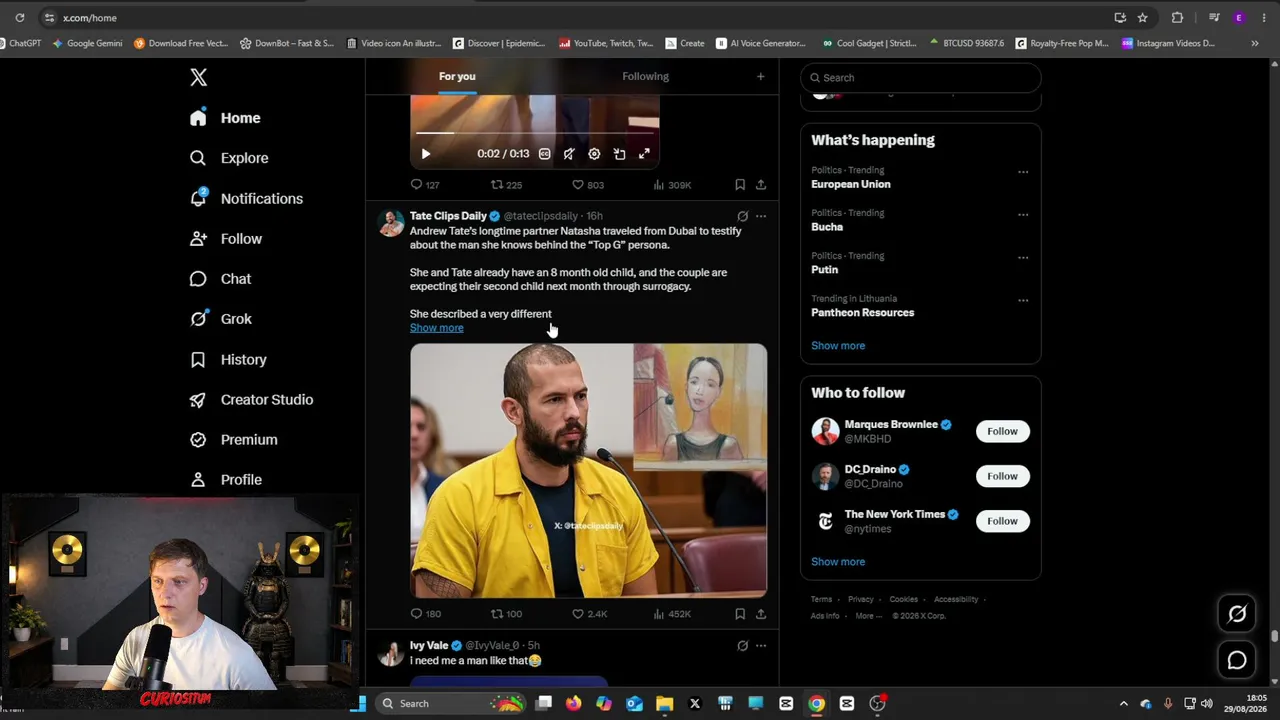
Task: Toggle picture-in-picture for video
Action: [x=619, y=154]
